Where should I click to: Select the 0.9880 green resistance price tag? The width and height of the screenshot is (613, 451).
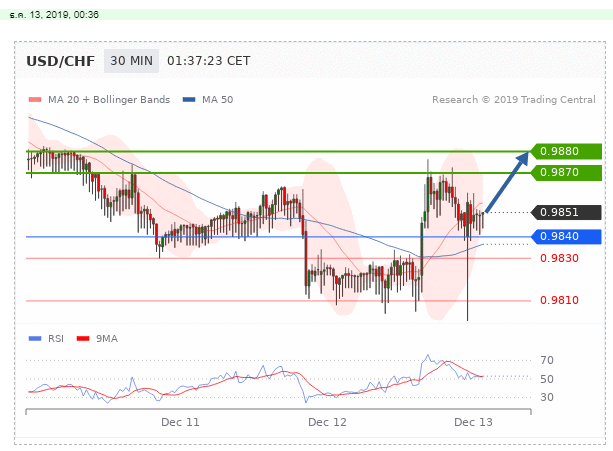[566, 151]
